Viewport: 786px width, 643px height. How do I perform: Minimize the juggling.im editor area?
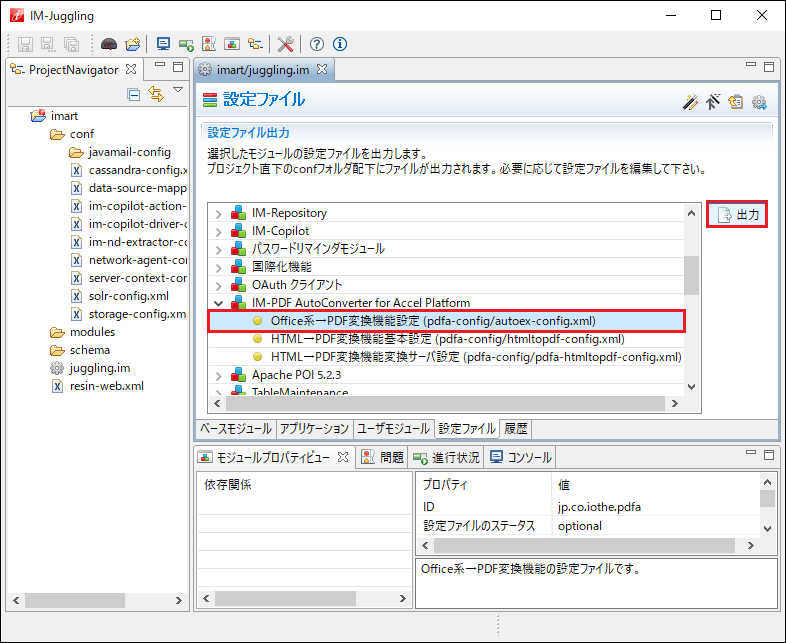point(751,65)
